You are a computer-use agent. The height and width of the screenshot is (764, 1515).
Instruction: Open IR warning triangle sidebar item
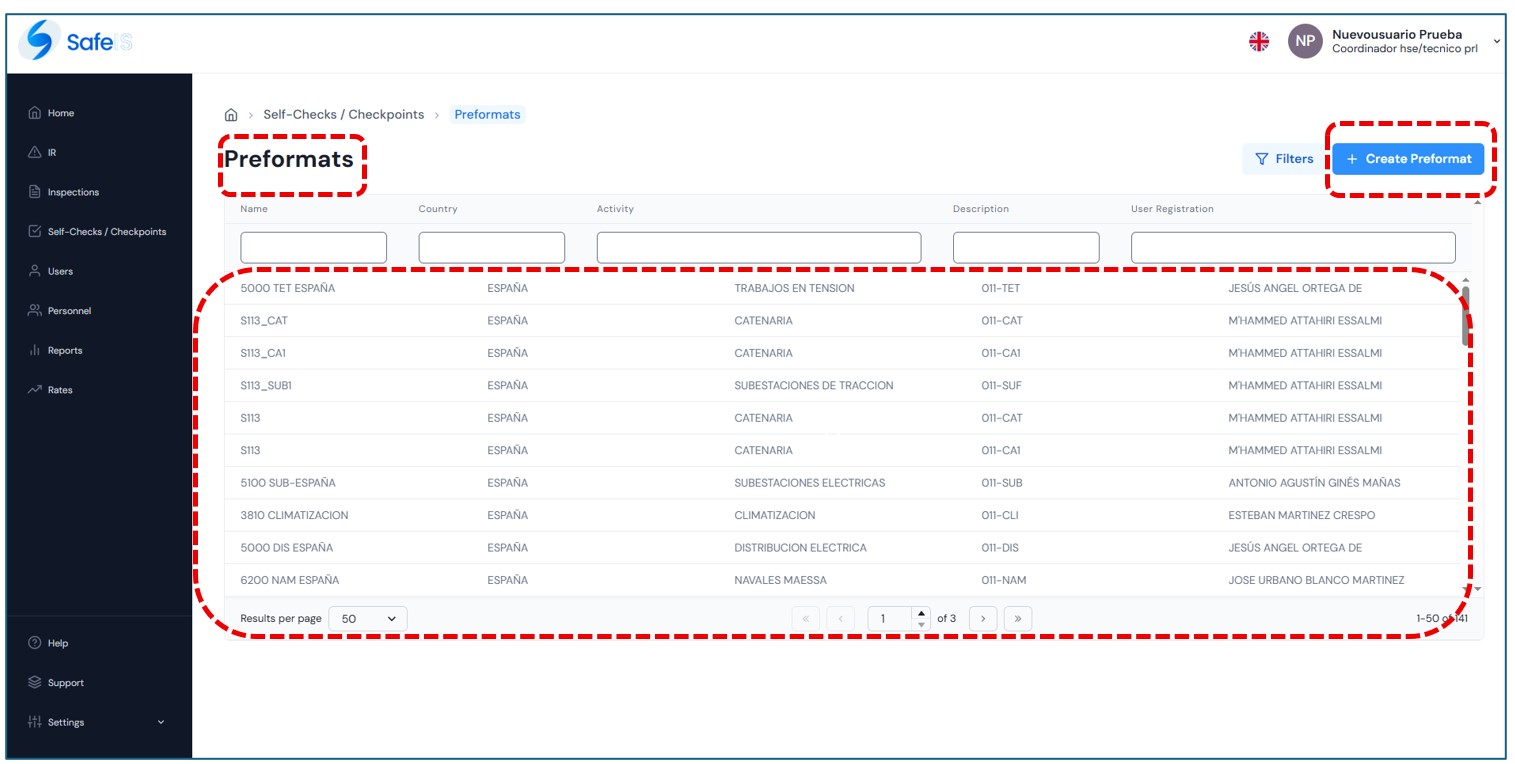[x=51, y=153]
